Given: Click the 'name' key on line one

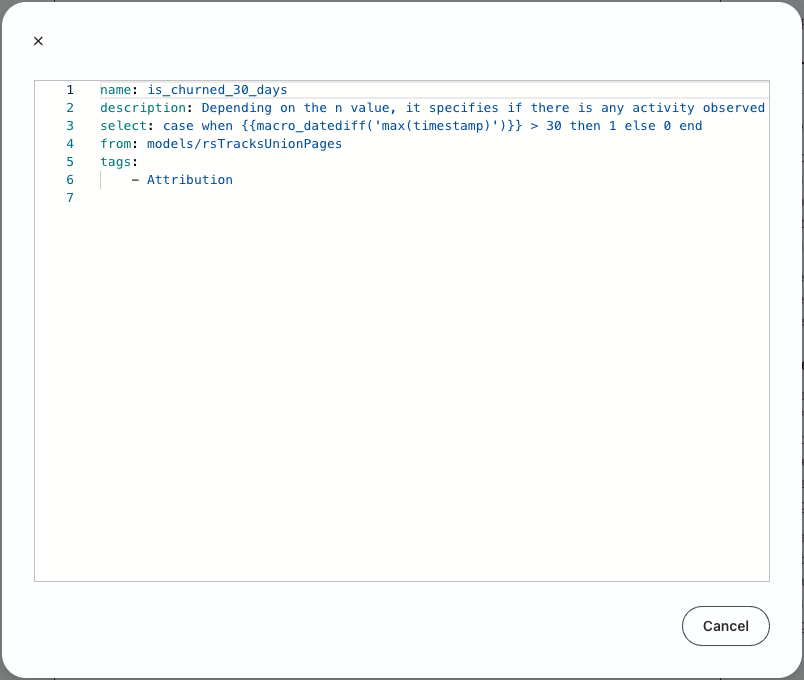Looking at the screenshot, I should click(115, 90).
